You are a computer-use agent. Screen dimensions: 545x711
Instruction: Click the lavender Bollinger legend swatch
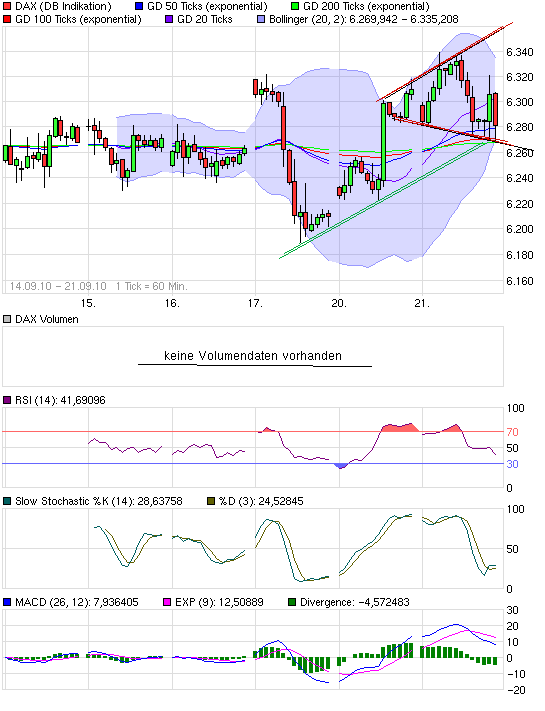tap(261, 19)
